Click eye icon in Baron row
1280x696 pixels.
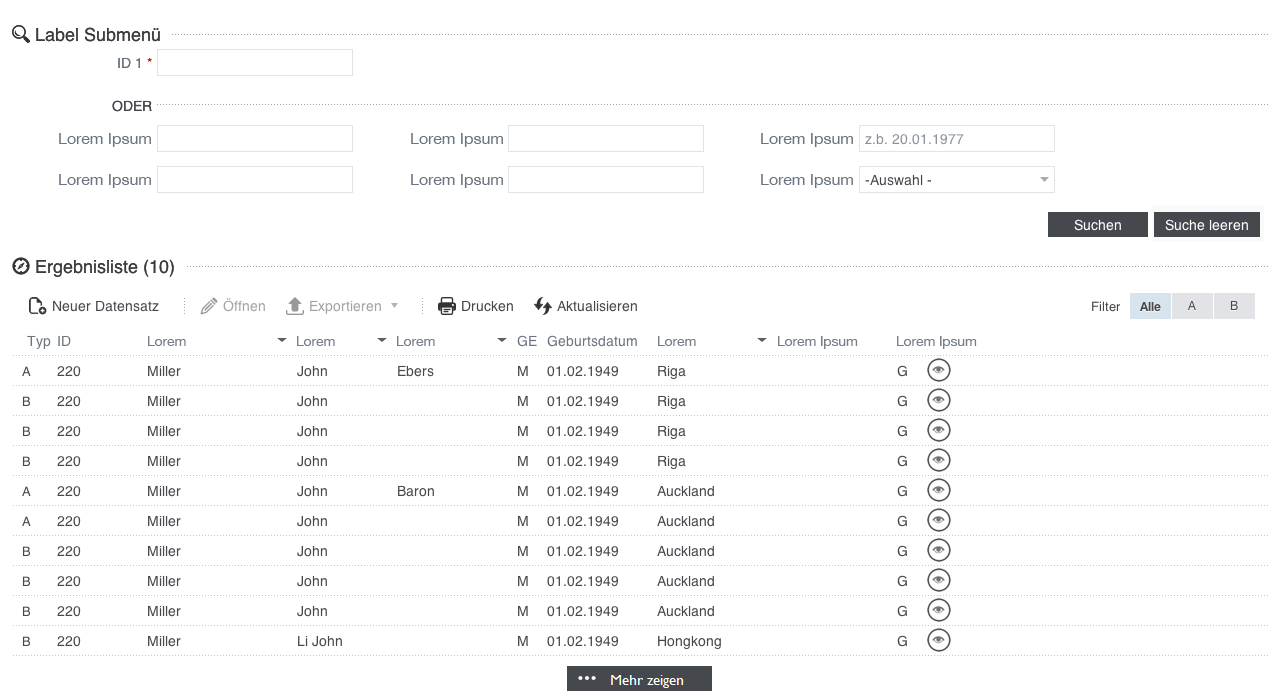click(x=938, y=491)
